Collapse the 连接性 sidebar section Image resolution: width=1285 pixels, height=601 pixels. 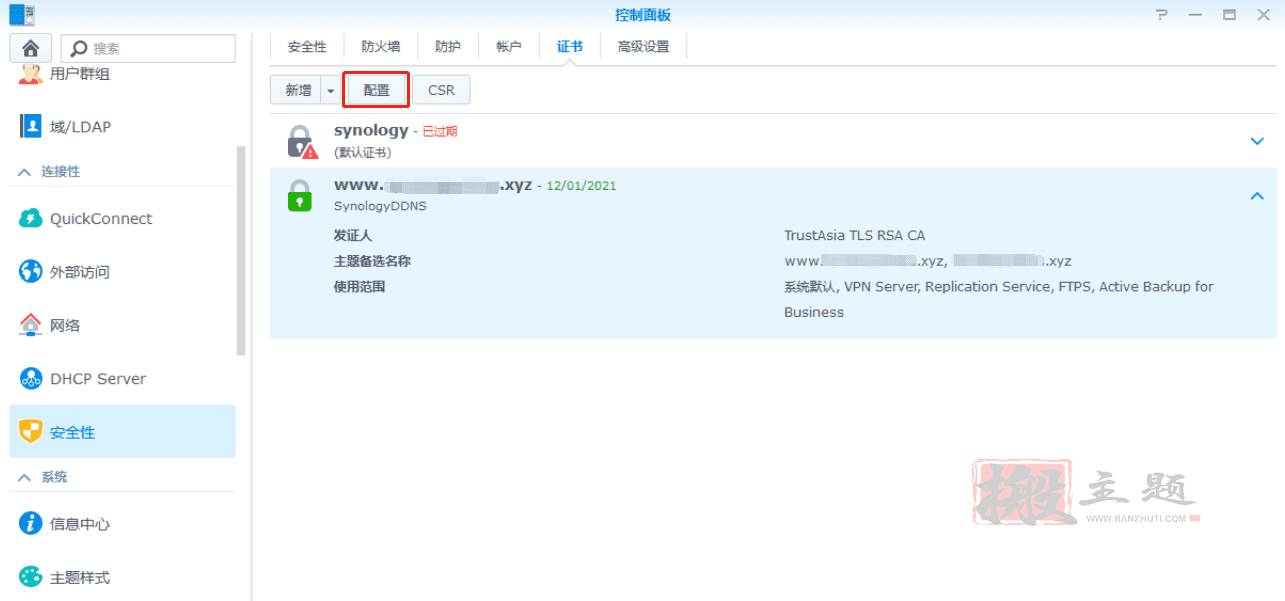(24, 172)
